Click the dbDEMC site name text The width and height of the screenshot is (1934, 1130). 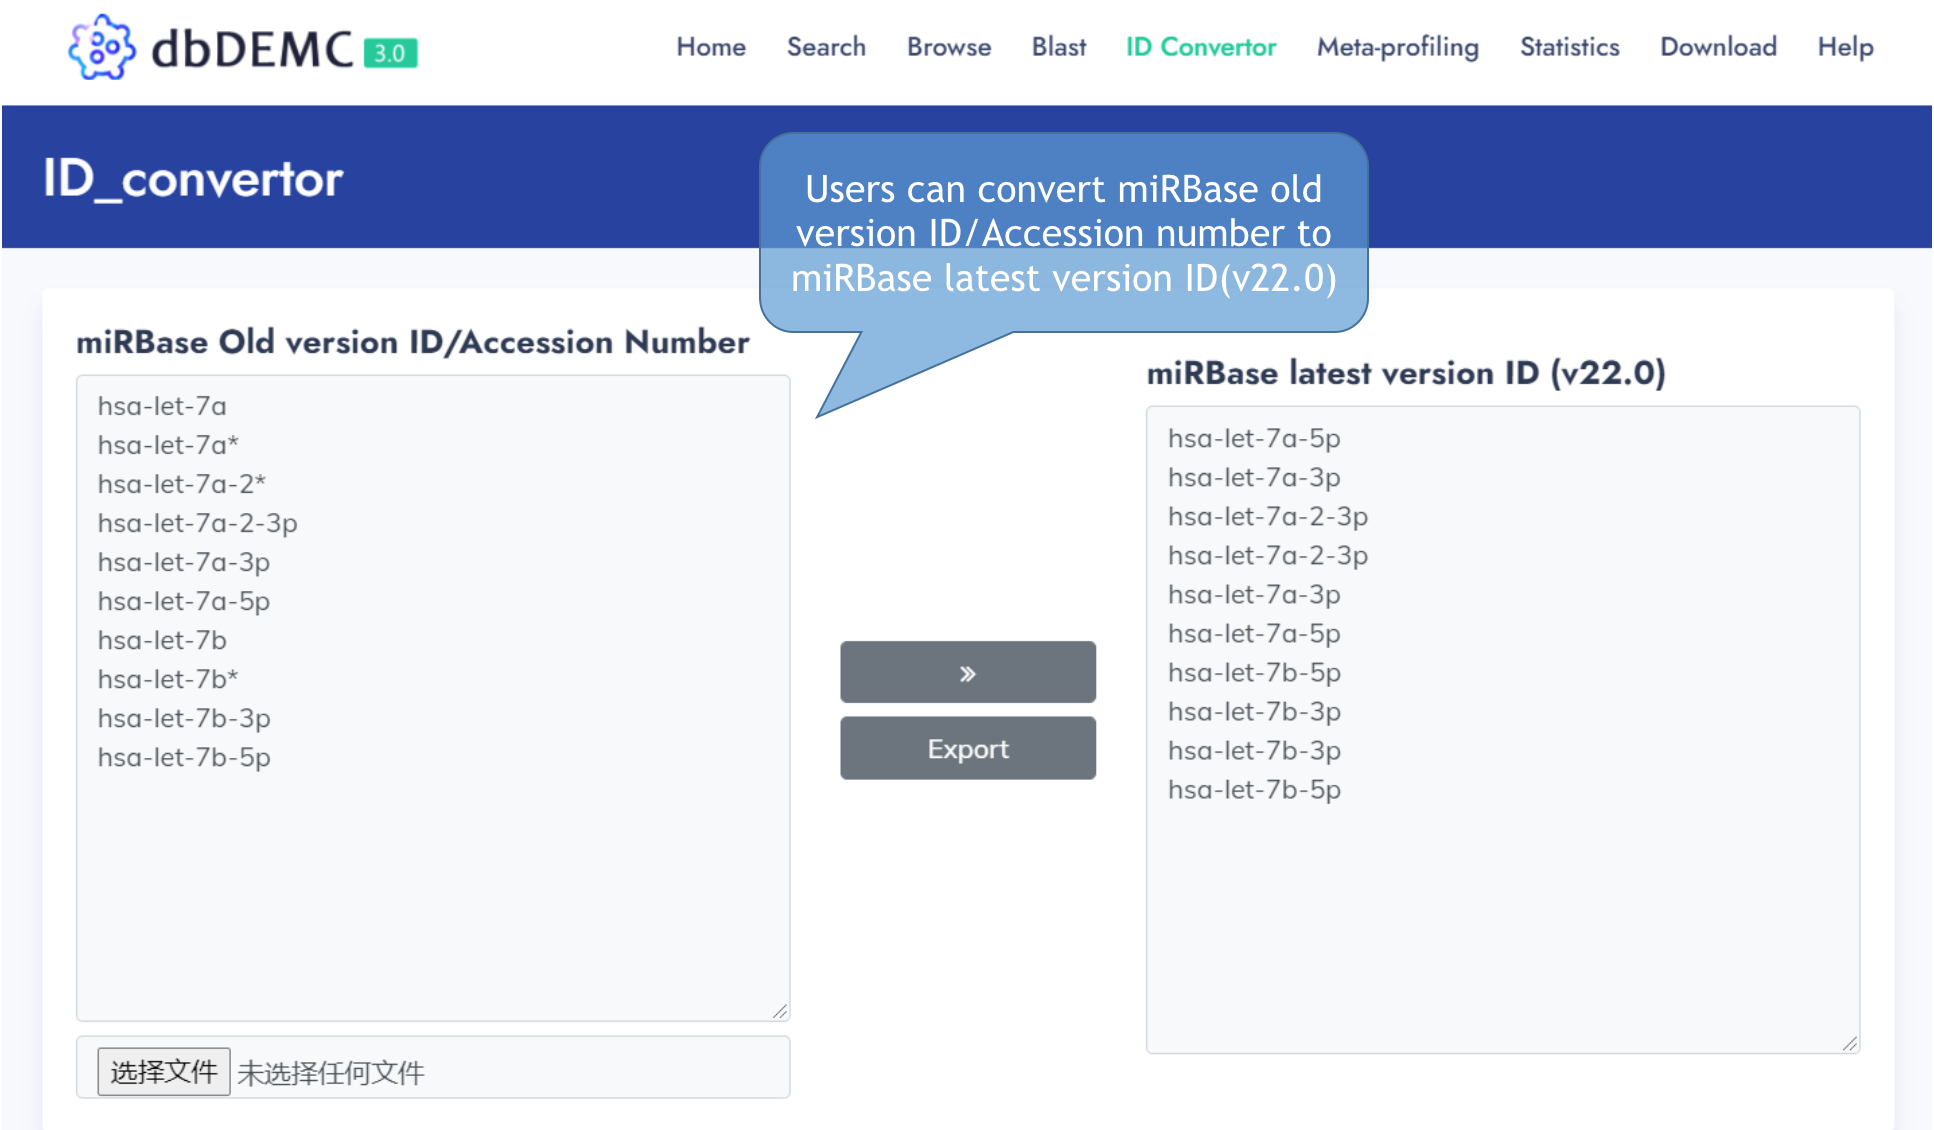coord(252,48)
